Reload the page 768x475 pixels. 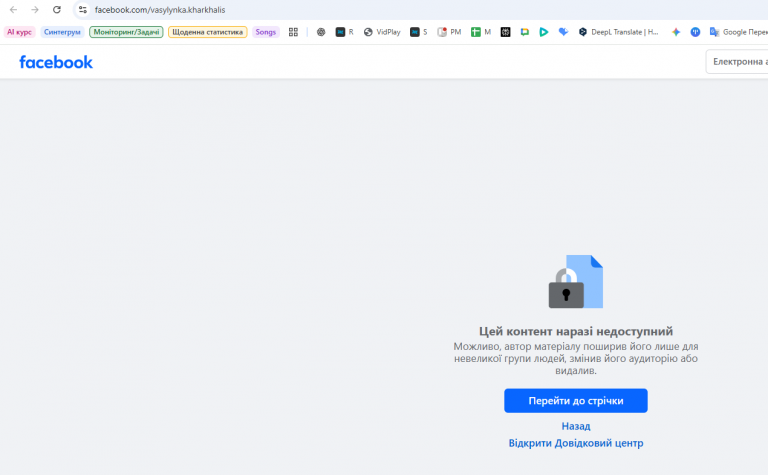pyautogui.click(x=57, y=10)
